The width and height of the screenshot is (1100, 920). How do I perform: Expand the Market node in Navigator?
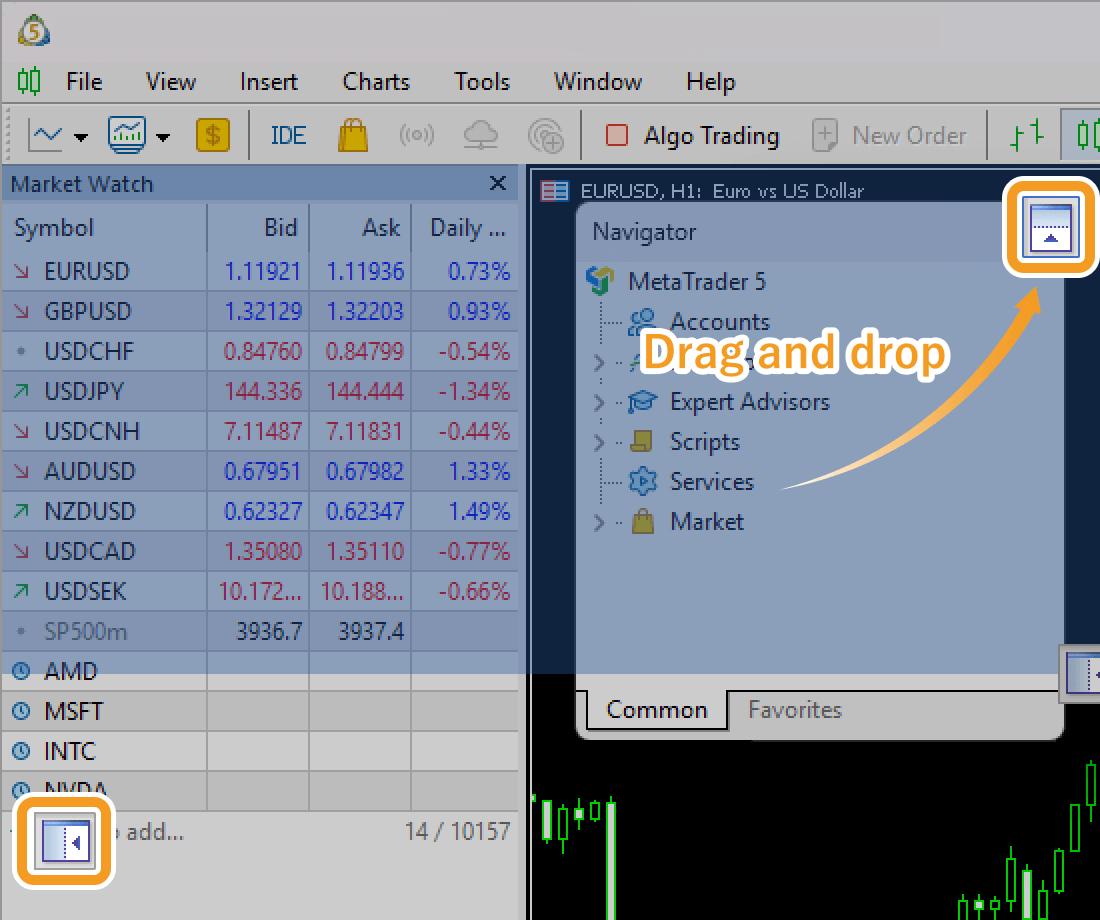[x=599, y=523]
